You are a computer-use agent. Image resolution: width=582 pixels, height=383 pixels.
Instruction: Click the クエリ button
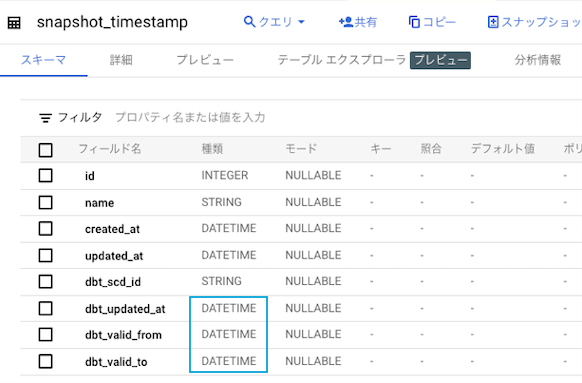click(x=274, y=22)
